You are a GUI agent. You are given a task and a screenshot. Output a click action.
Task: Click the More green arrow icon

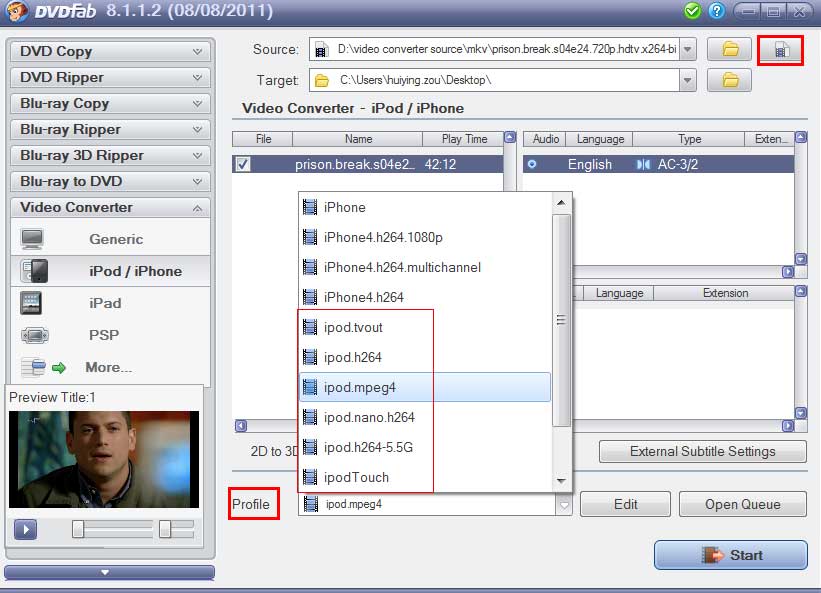[59, 367]
